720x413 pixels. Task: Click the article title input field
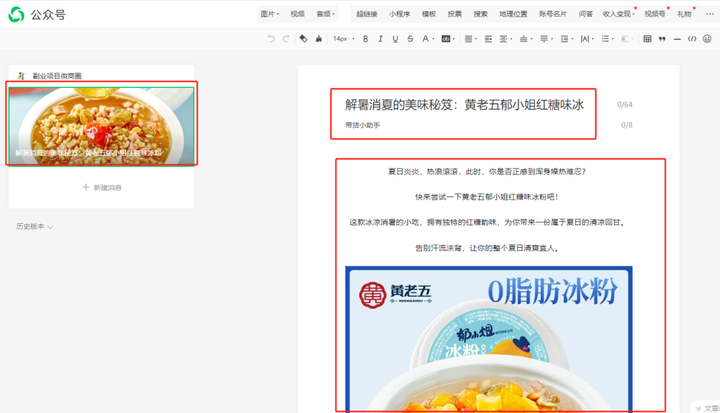coord(464,105)
